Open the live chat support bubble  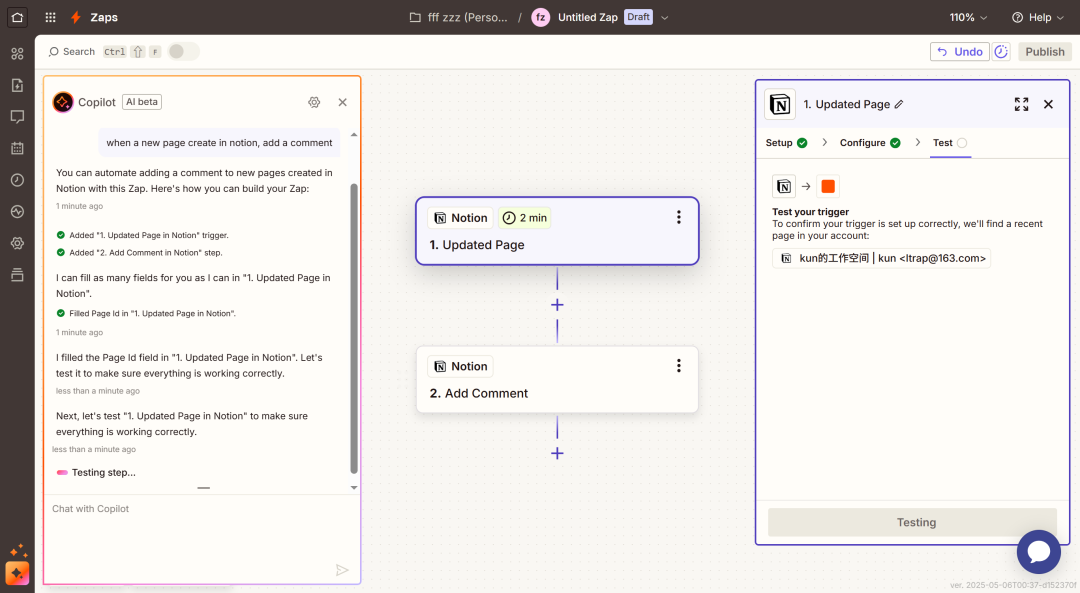(x=1039, y=552)
